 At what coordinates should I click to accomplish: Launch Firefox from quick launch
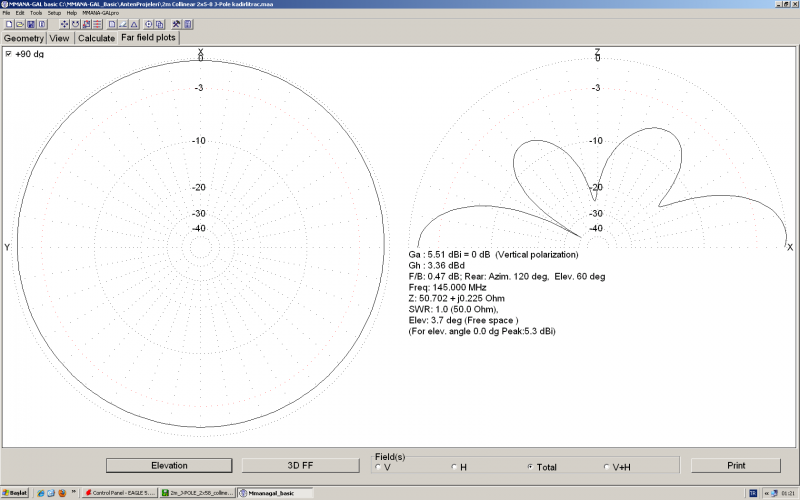62,493
